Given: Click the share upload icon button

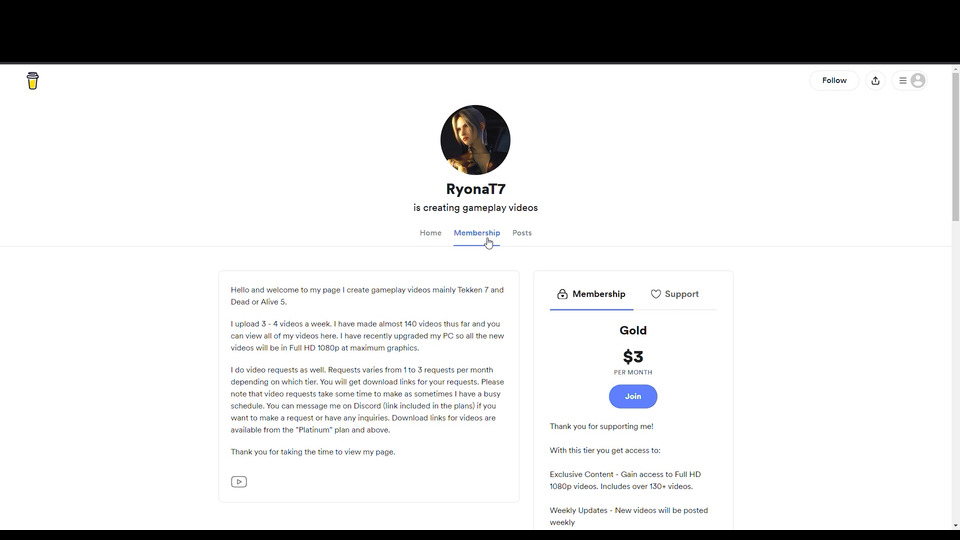Looking at the screenshot, I should (x=876, y=81).
